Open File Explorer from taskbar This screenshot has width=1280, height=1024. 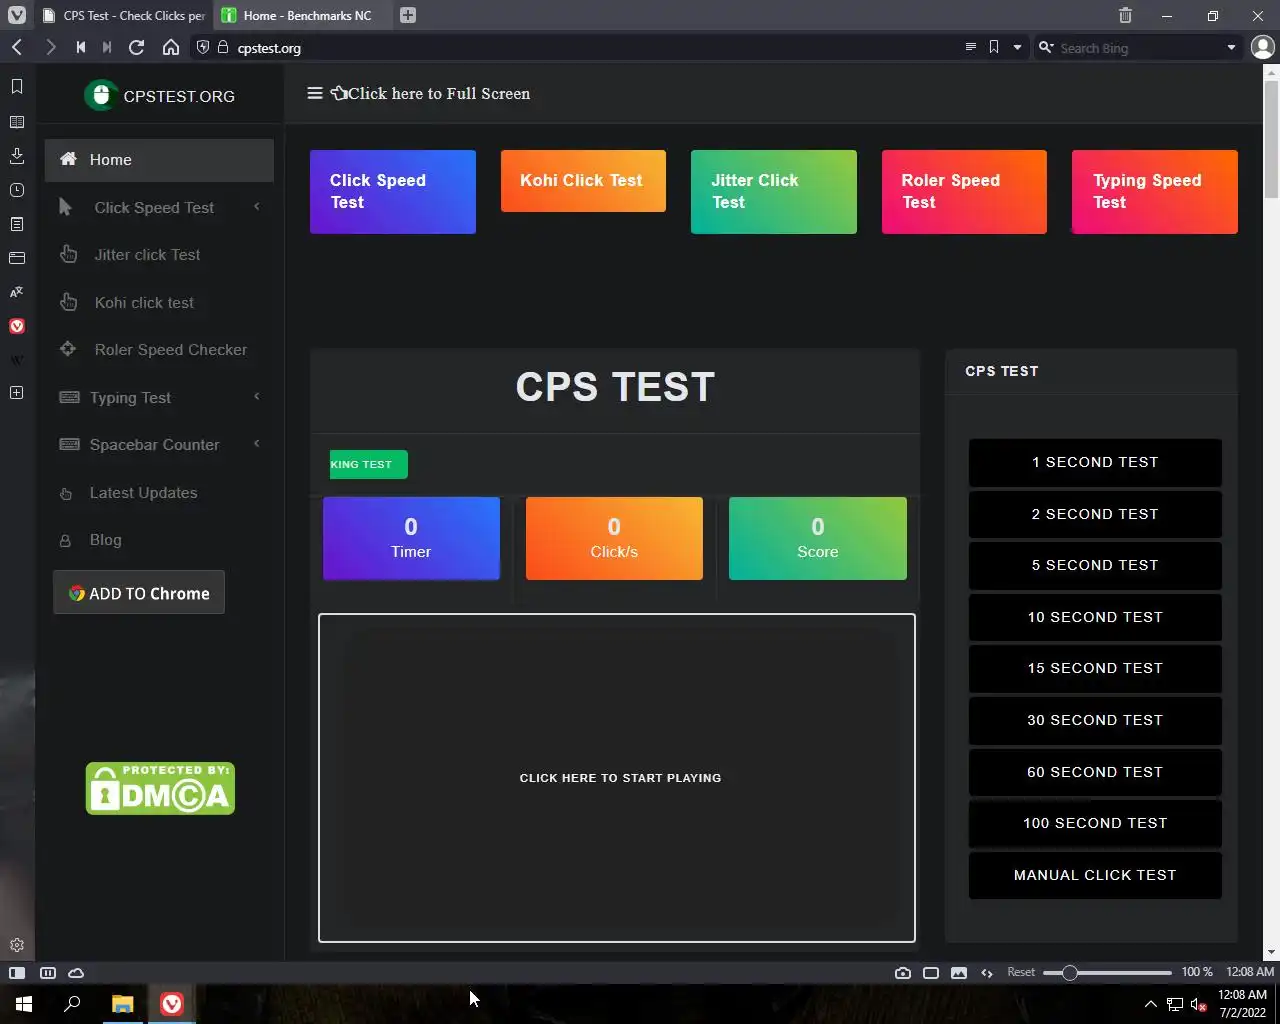[122, 1004]
